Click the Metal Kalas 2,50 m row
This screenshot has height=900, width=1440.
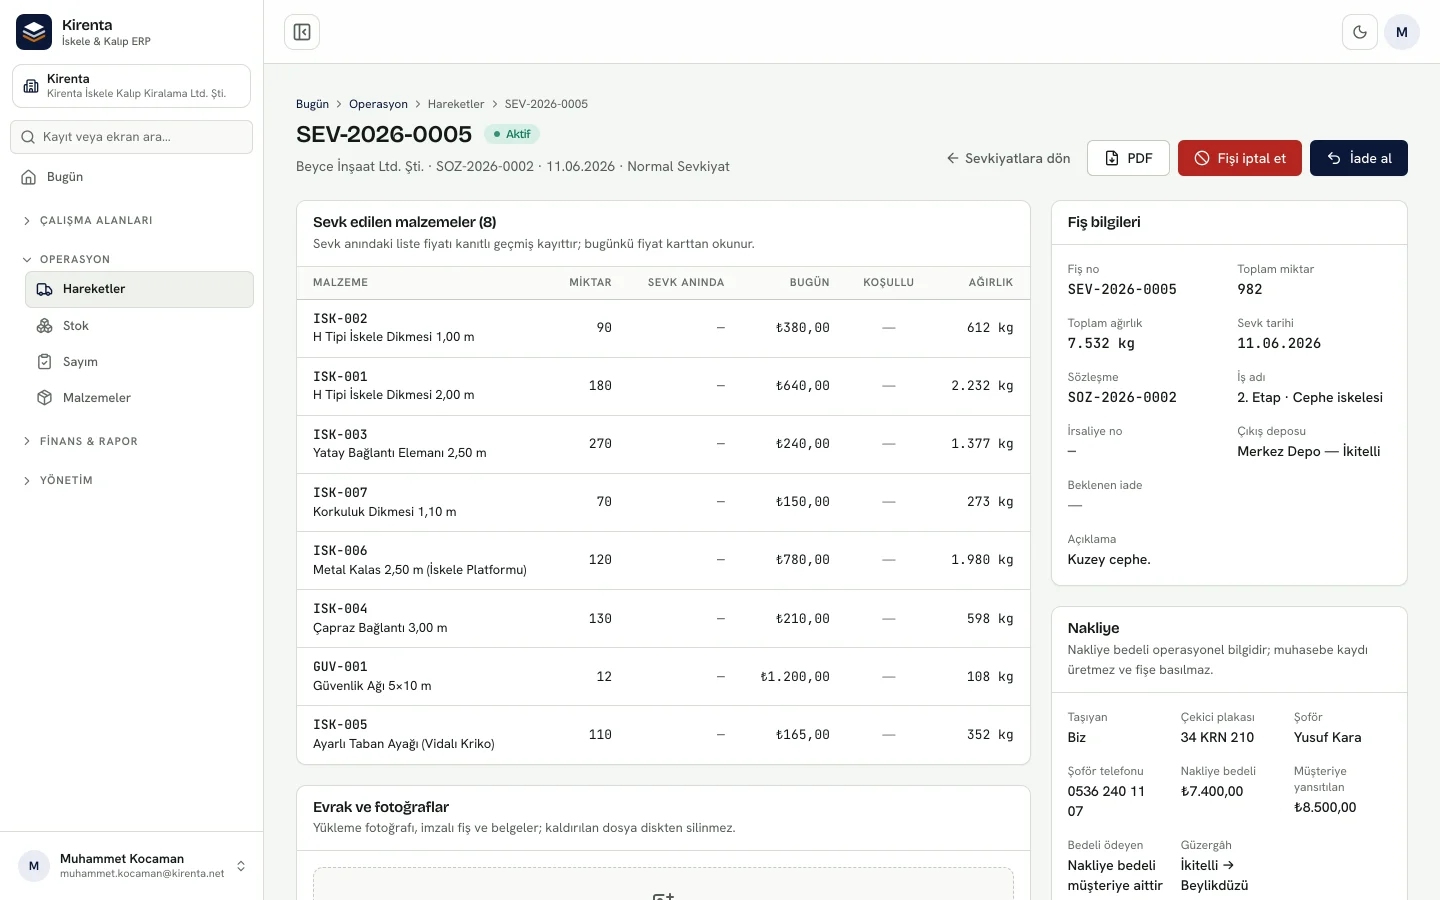663,560
